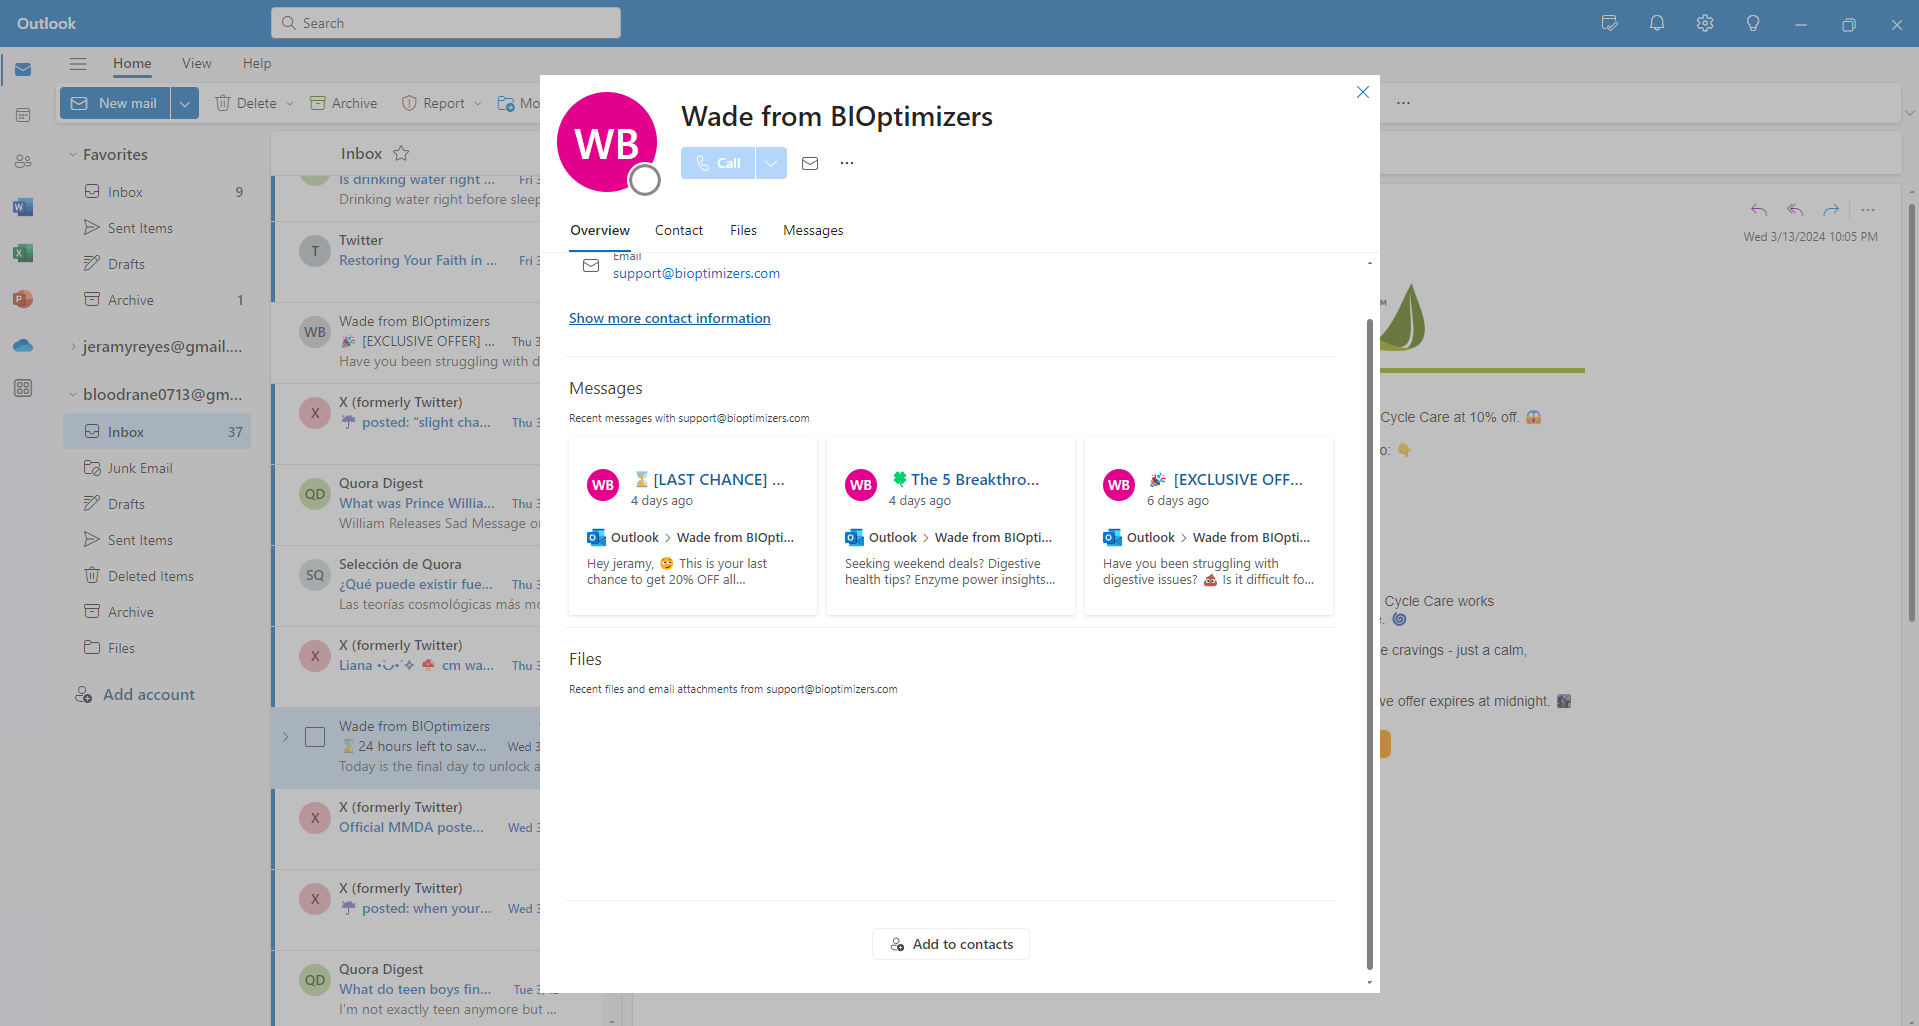Collapse bloodrane0713@gm account
Viewport: 1919px width, 1026px height.
pos(73,395)
